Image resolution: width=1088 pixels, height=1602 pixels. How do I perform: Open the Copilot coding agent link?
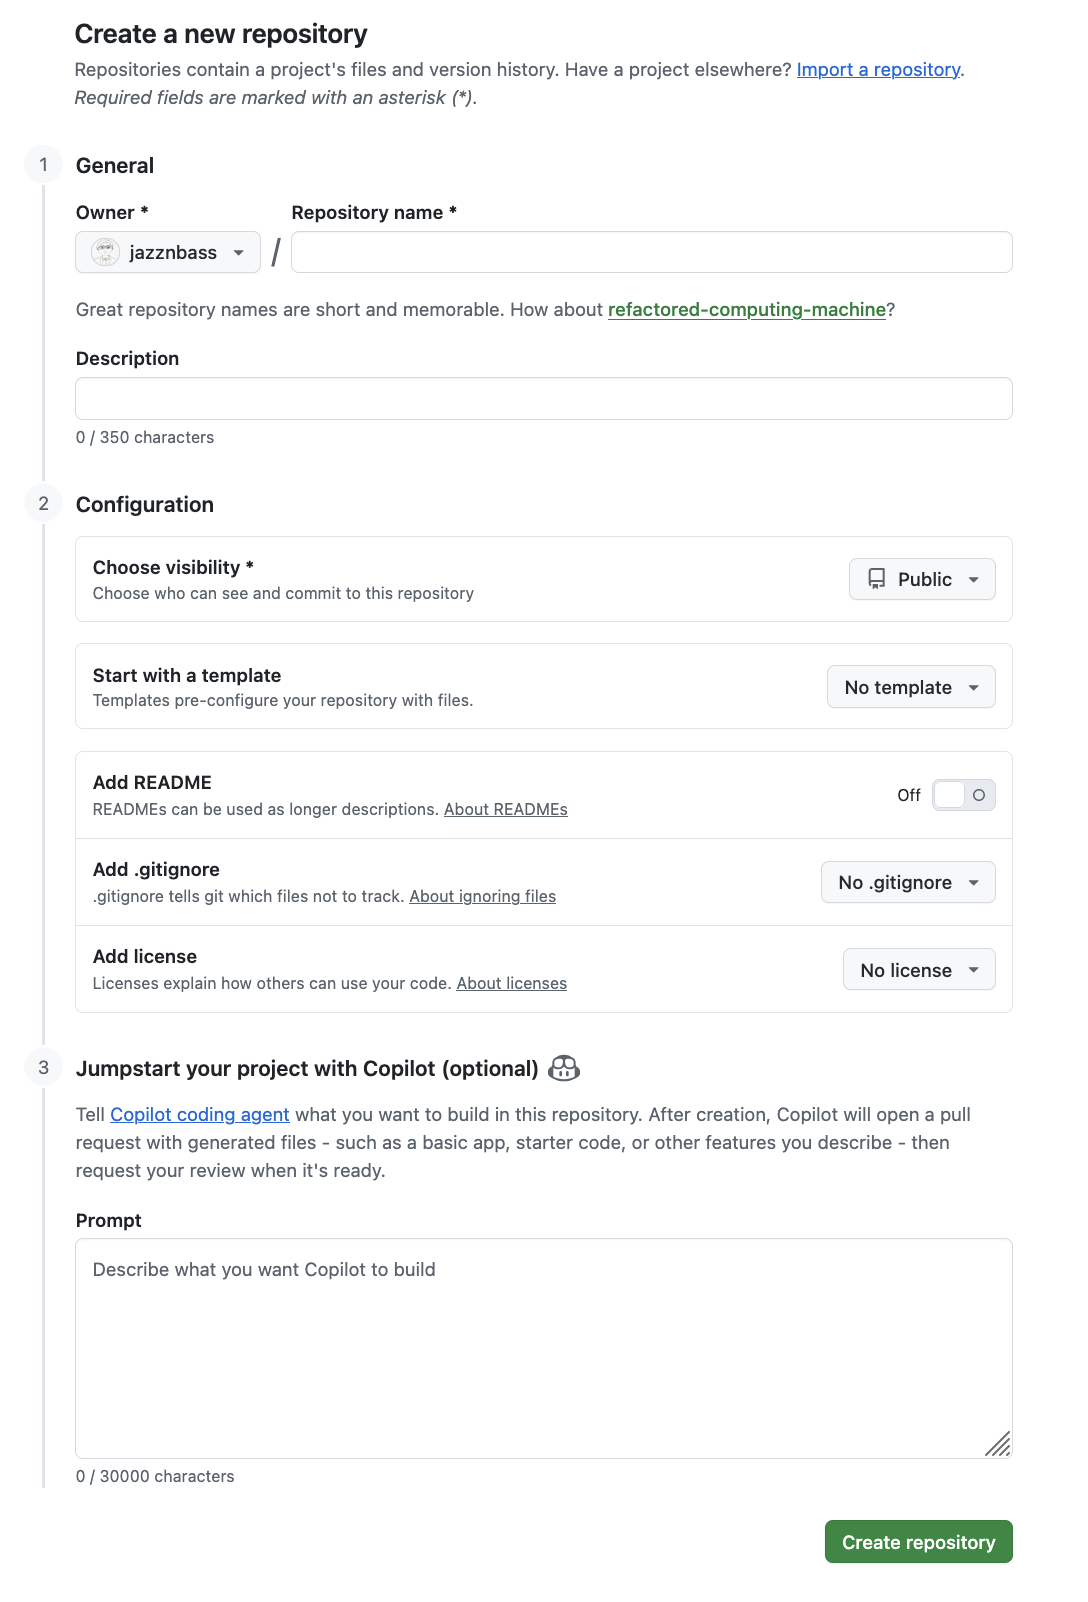click(x=199, y=1115)
